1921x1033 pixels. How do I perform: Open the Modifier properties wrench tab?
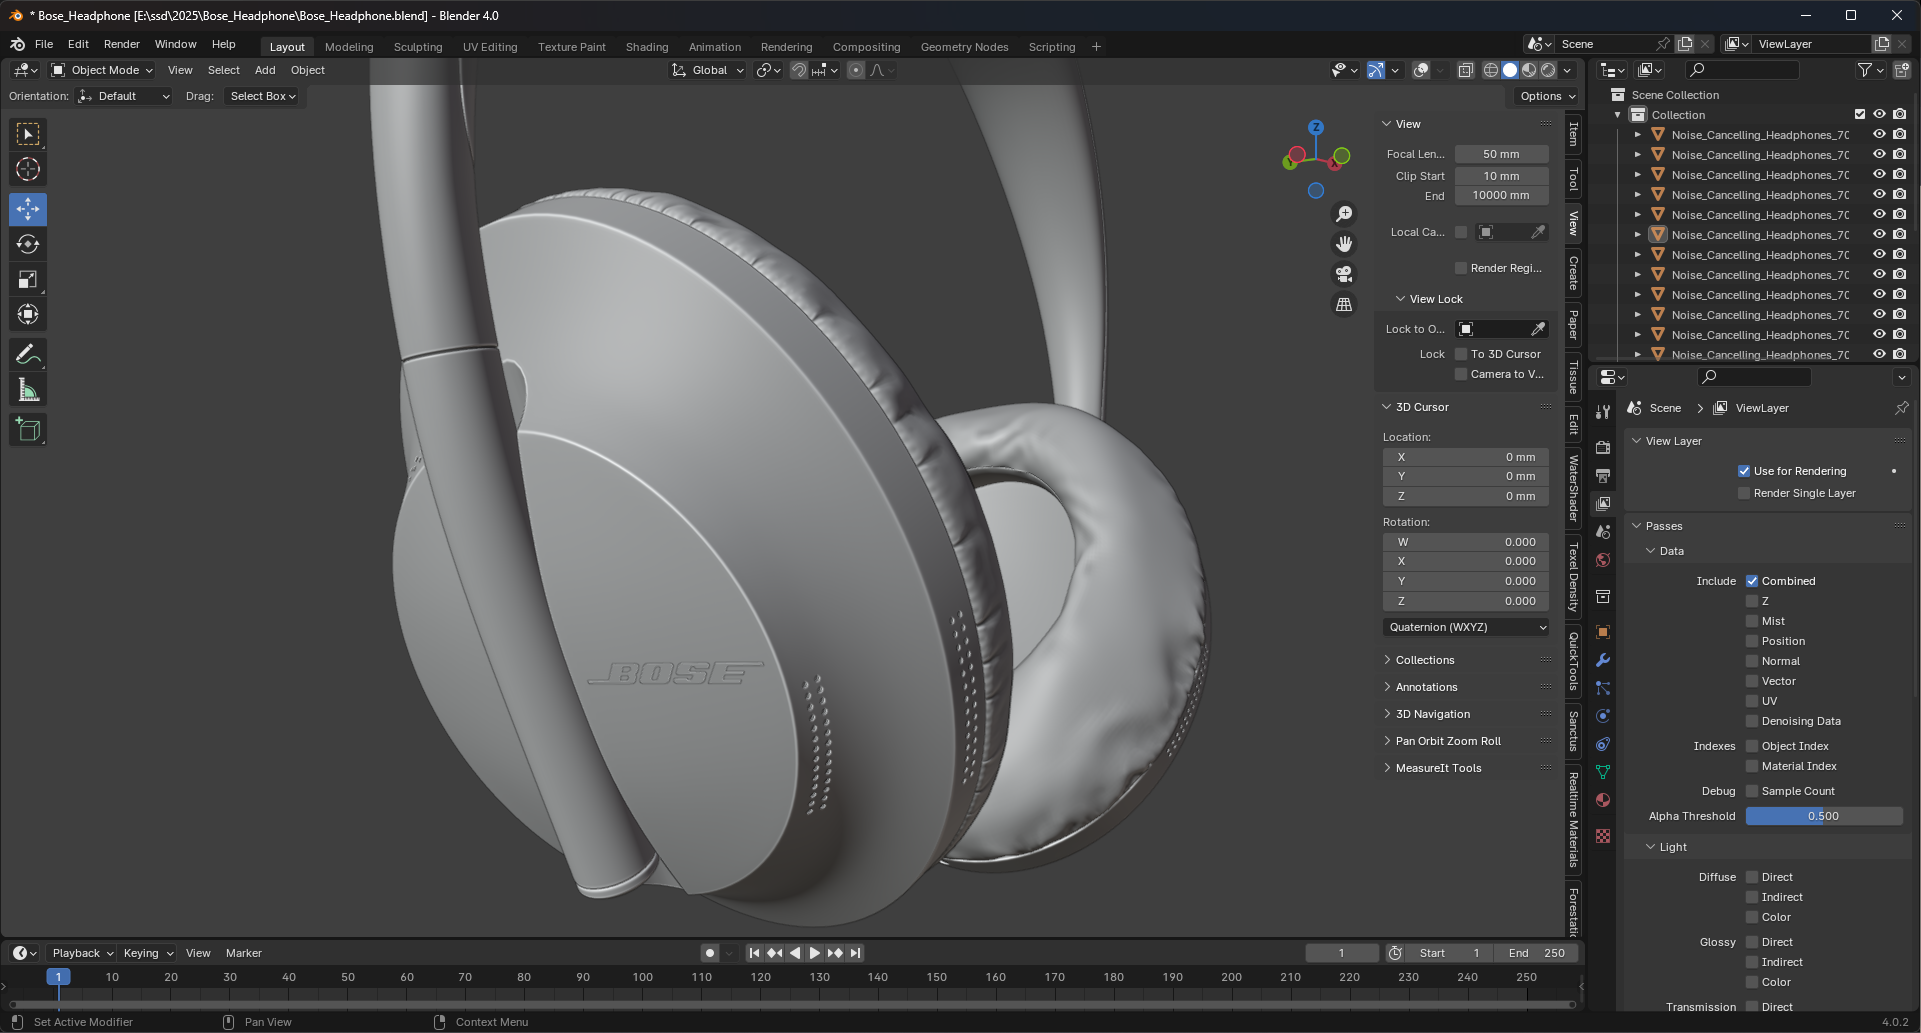point(1603,660)
